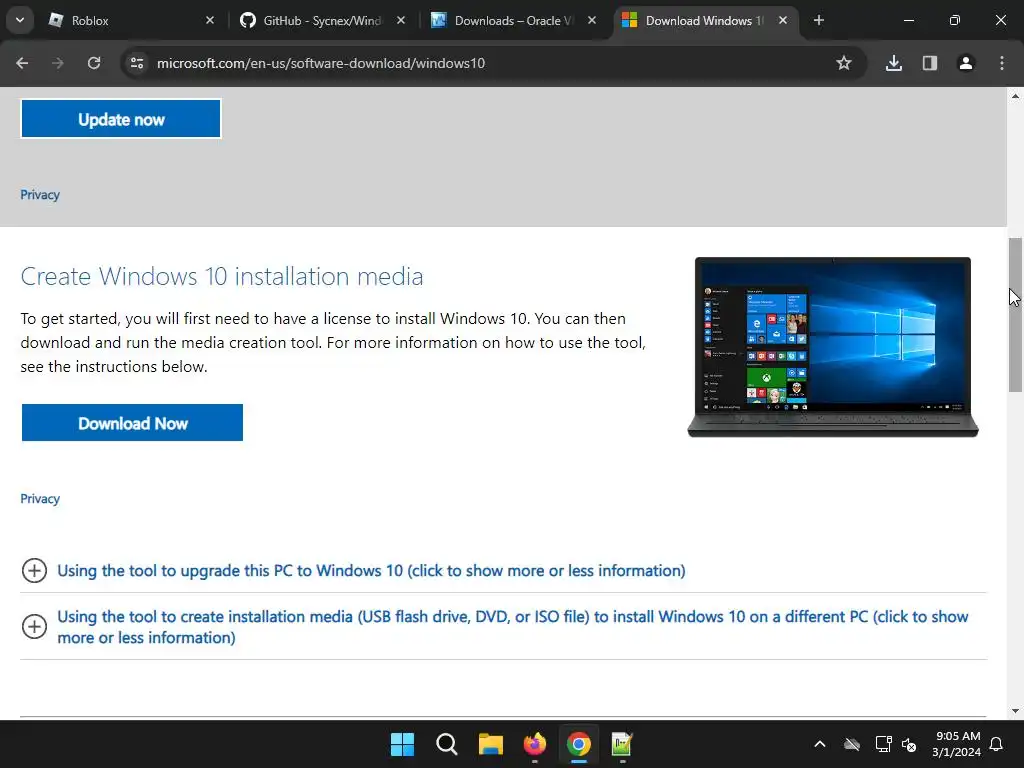
Task: Expand 'Using the tool to upgrade this PC' section
Action: tap(371, 570)
